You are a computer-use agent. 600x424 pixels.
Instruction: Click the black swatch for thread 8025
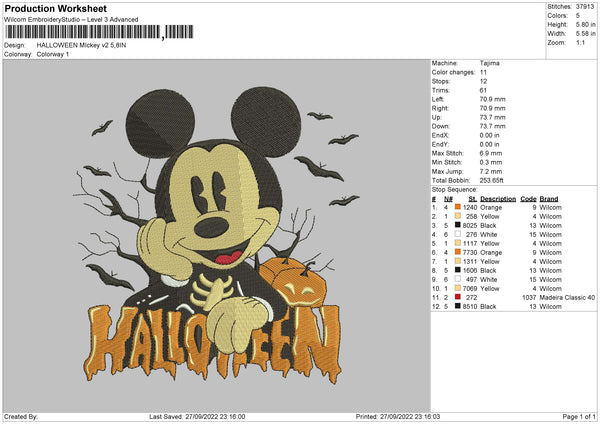pos(457,225)
